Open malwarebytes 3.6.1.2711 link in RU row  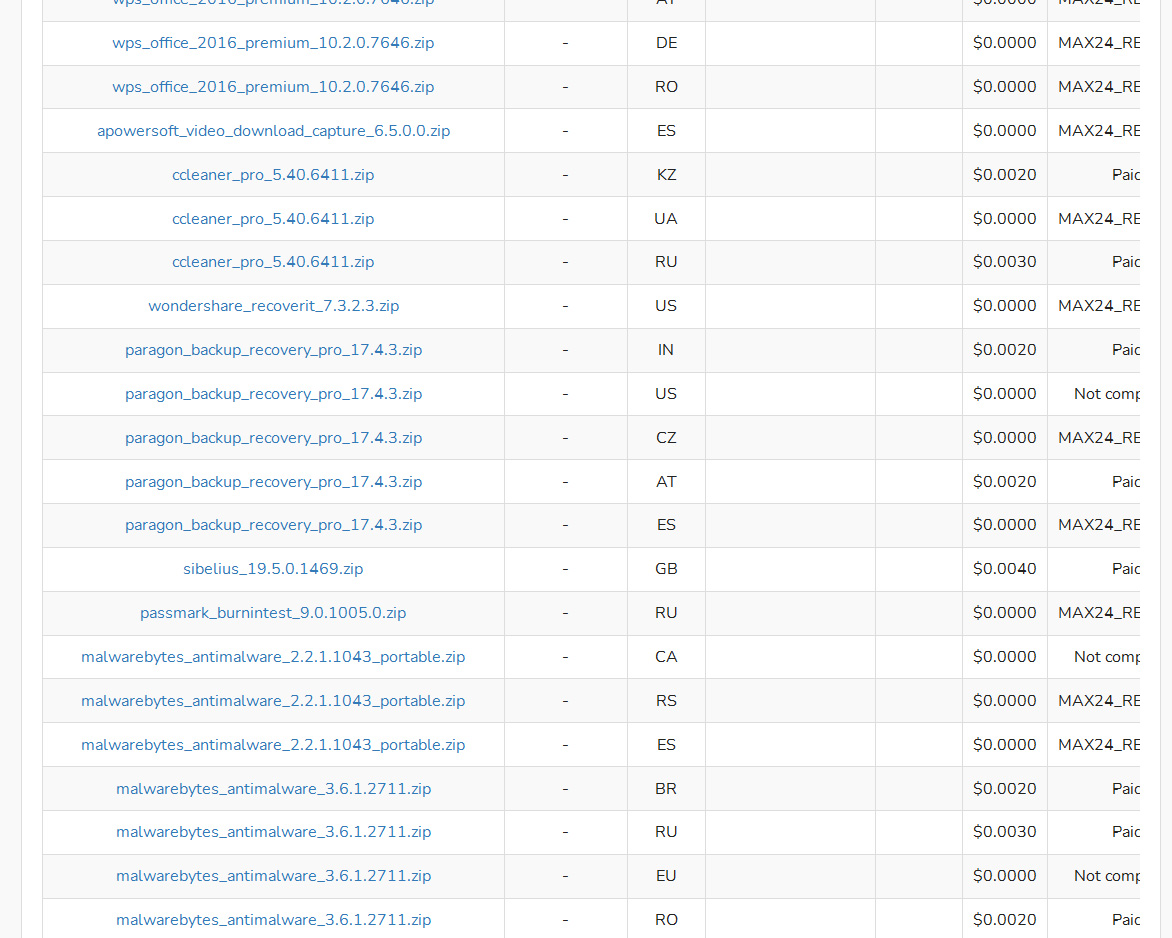(274, 832)
